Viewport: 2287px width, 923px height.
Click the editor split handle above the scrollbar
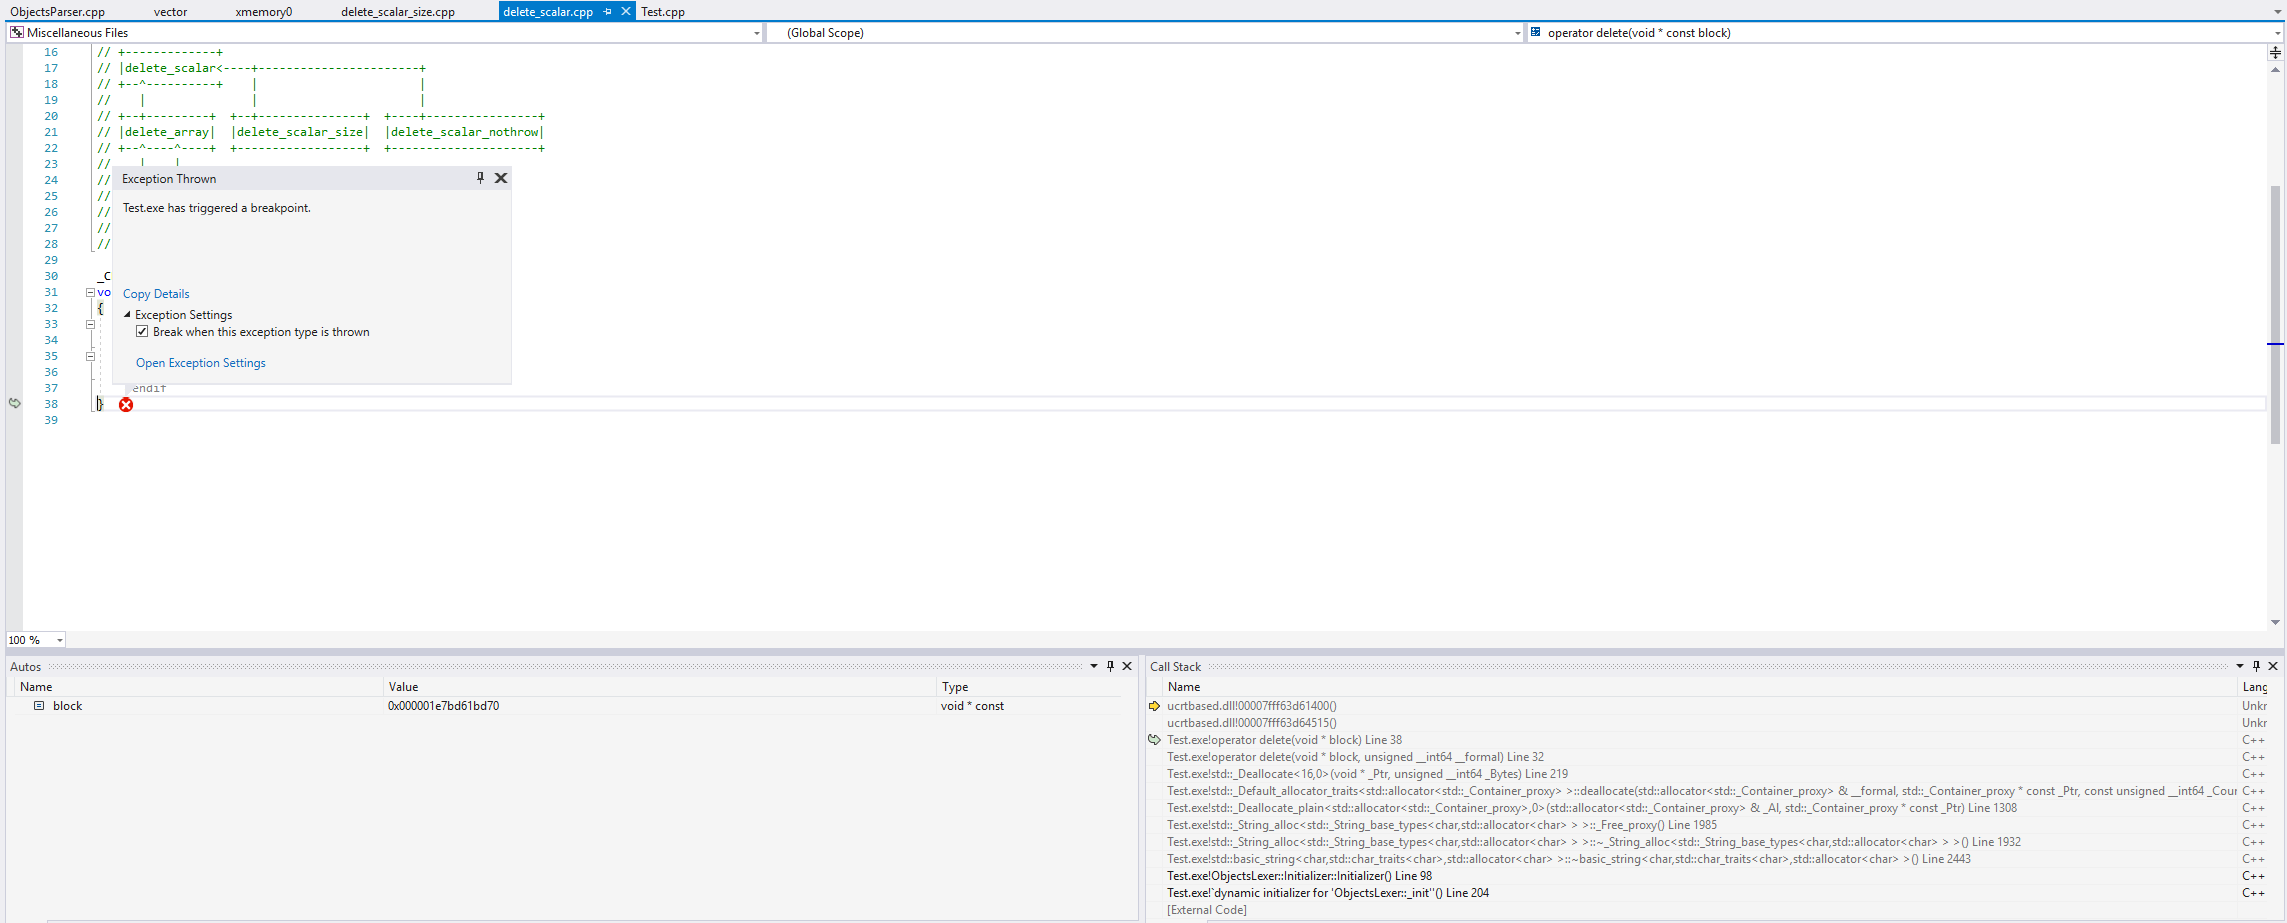[x=2275, y=52]
